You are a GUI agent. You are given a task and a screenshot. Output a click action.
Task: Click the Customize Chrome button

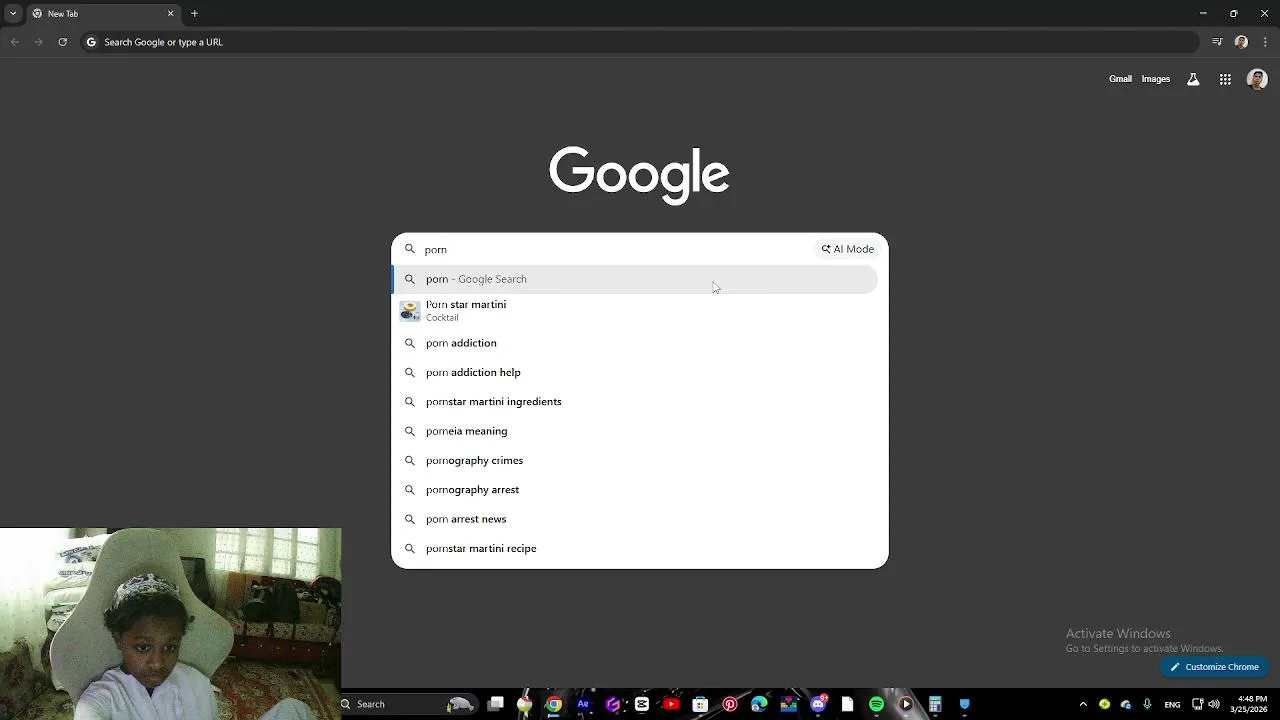(1214, 667)
